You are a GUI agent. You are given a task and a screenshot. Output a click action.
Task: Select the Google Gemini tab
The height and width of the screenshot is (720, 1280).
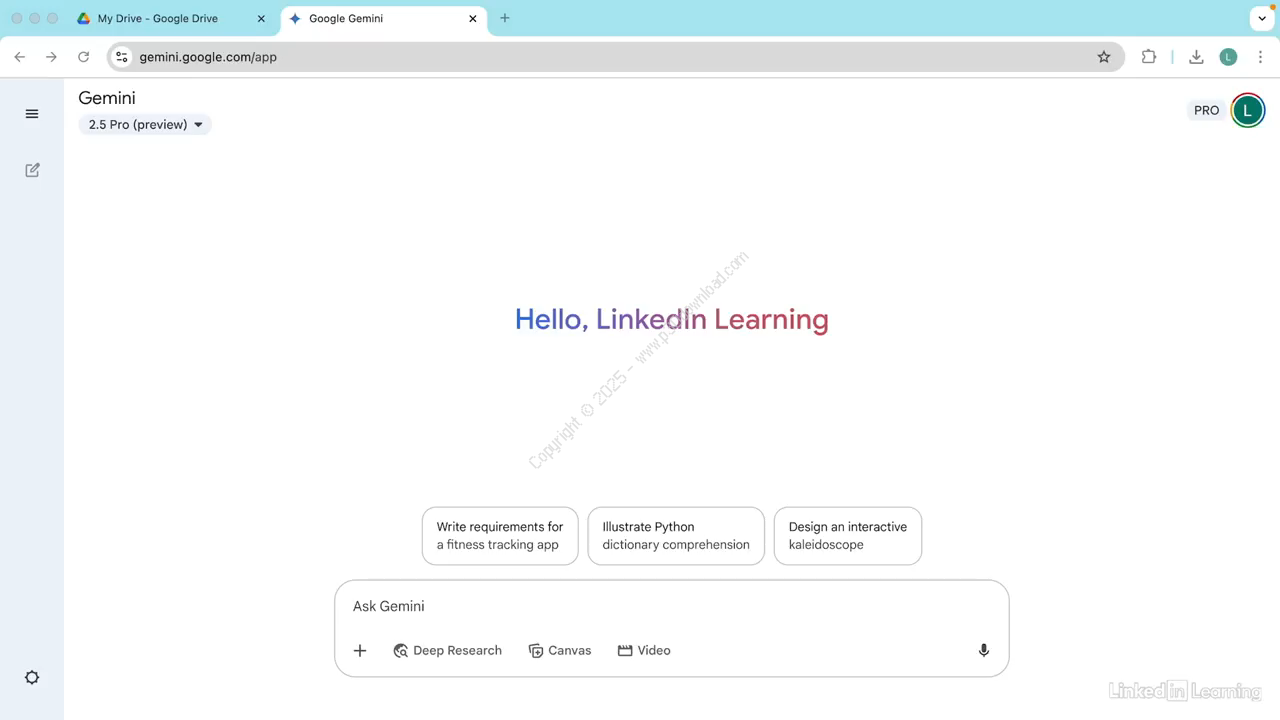tap(384, 19)
